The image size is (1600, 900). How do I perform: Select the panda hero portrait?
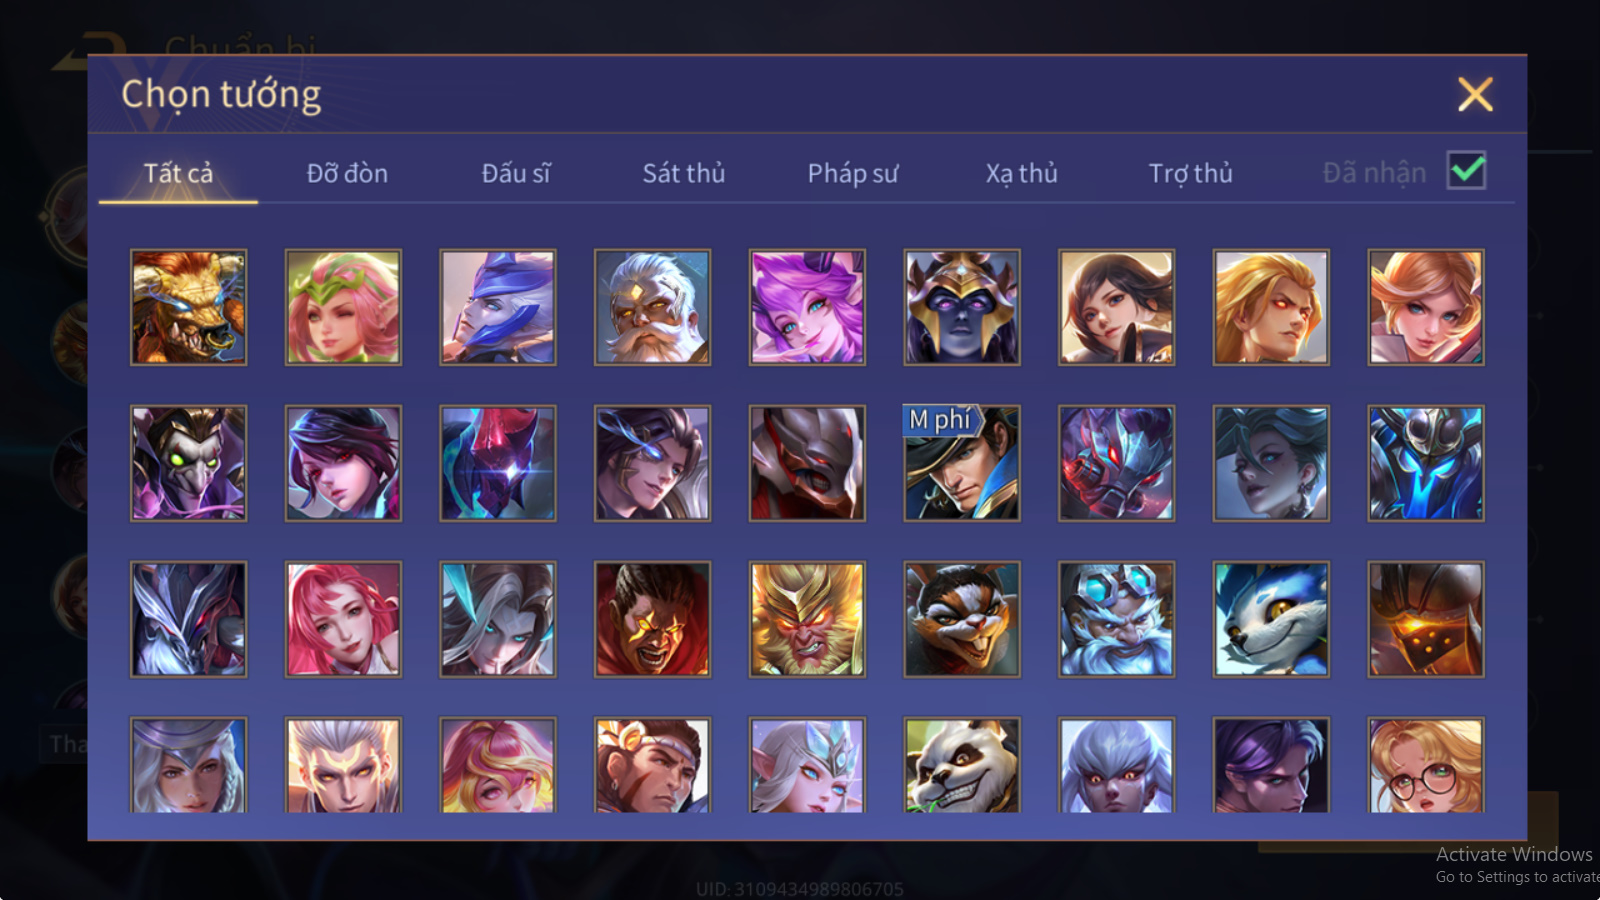click(x=962, y=765)
